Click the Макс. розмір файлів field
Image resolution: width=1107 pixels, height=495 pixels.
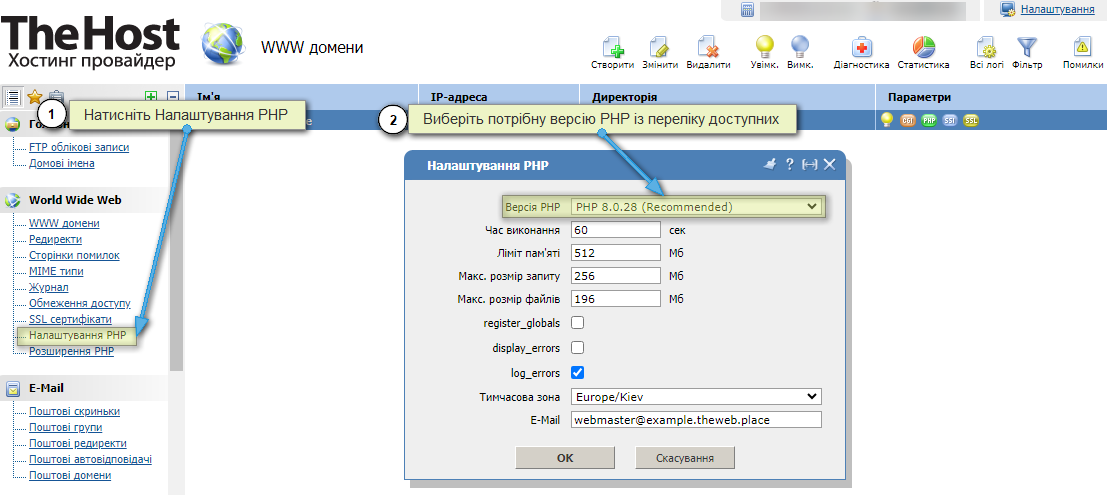tap(616, 299)
